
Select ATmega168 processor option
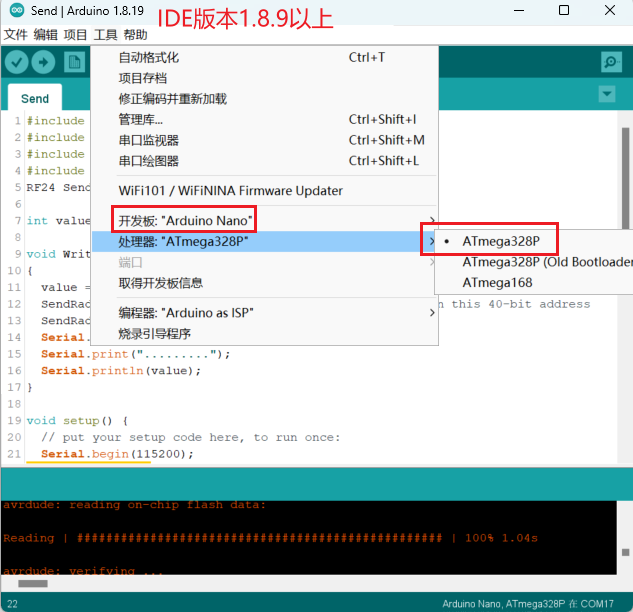click(534, 283)
